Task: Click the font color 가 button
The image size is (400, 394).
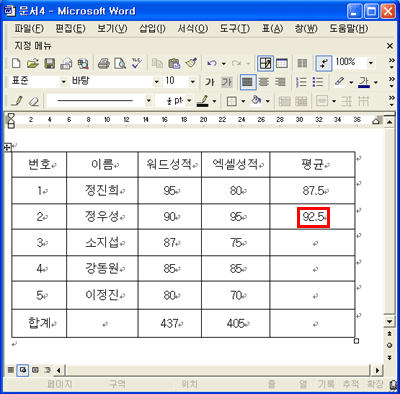Action: pyautogui.click(x=364, y=82)
